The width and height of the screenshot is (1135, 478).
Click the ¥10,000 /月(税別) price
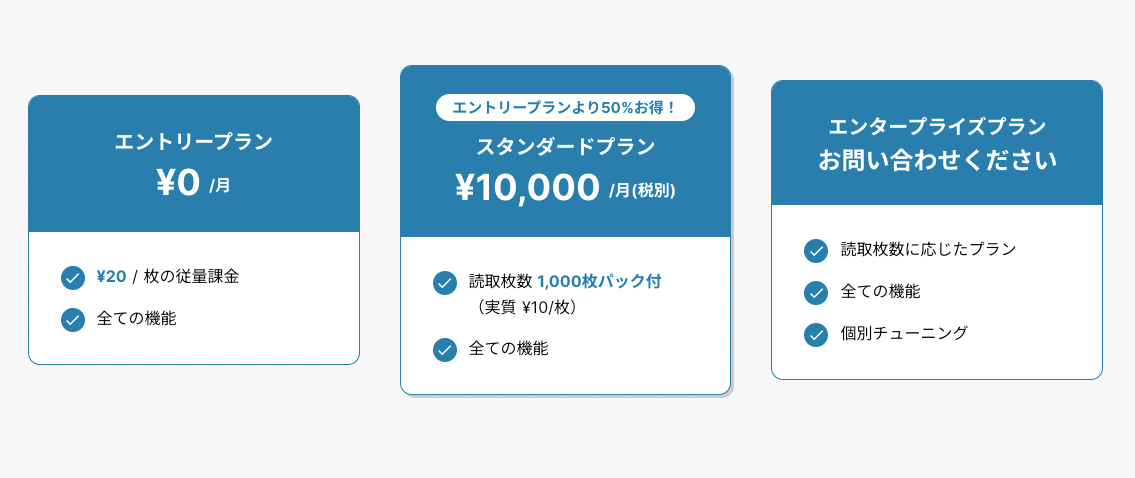tap(565, 188)
